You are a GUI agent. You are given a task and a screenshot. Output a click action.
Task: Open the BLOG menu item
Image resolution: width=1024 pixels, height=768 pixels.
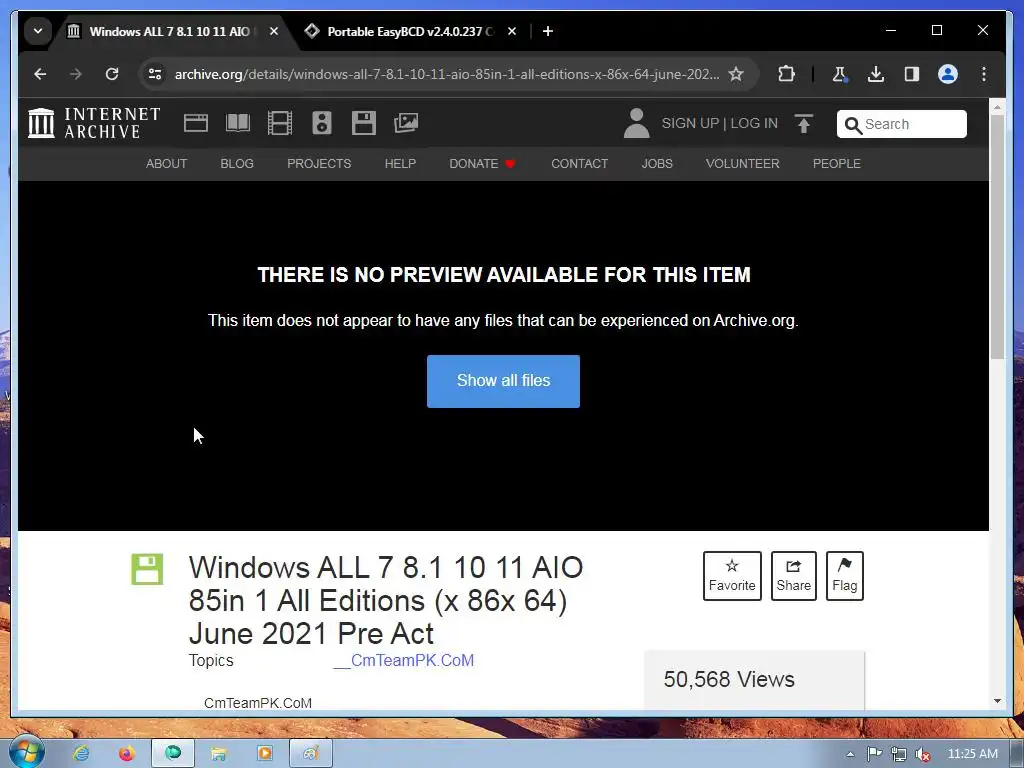click(x=237, y=164)
